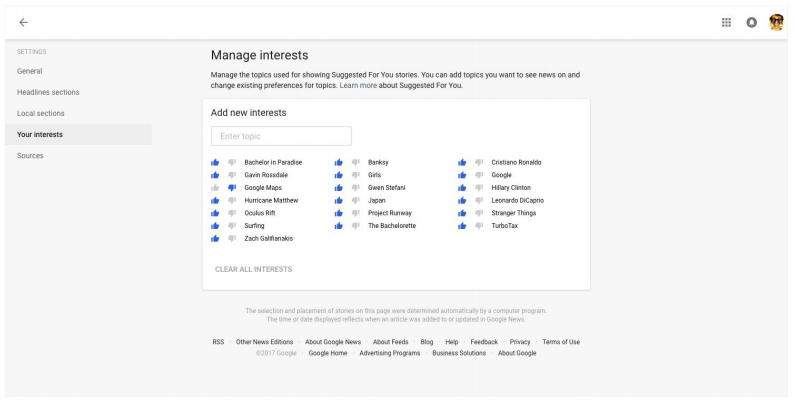Click the Enter topic input field
Screen dimensions: 795x403
[x=281, y=136]
